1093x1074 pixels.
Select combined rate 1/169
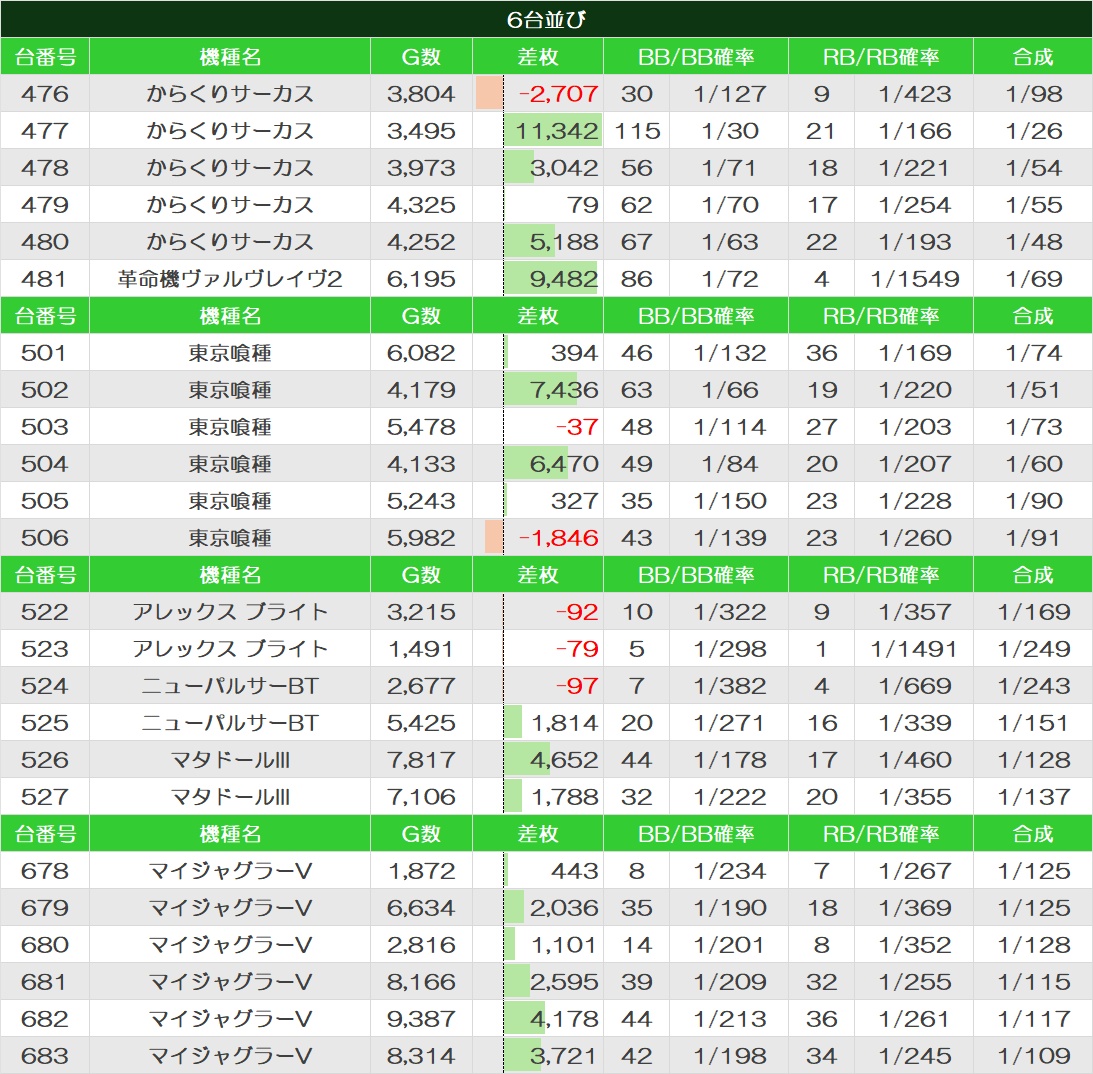click(1033, 611)
